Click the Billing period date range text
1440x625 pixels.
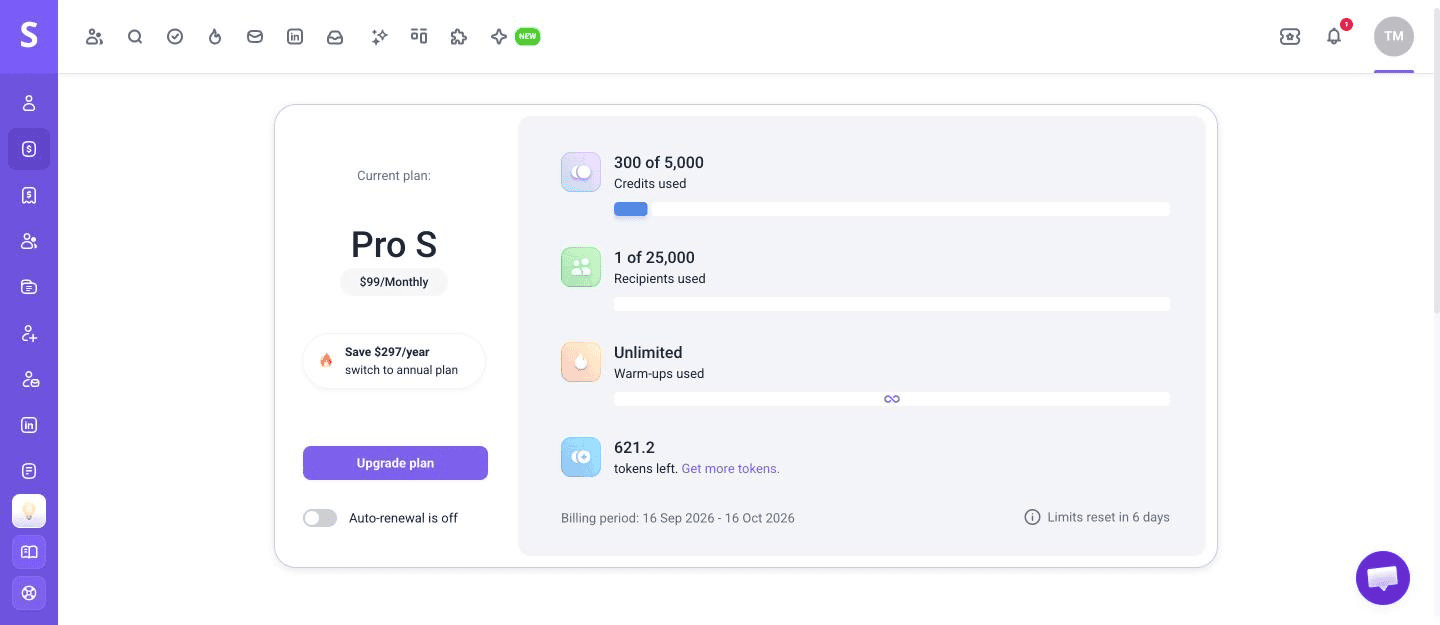678,518
